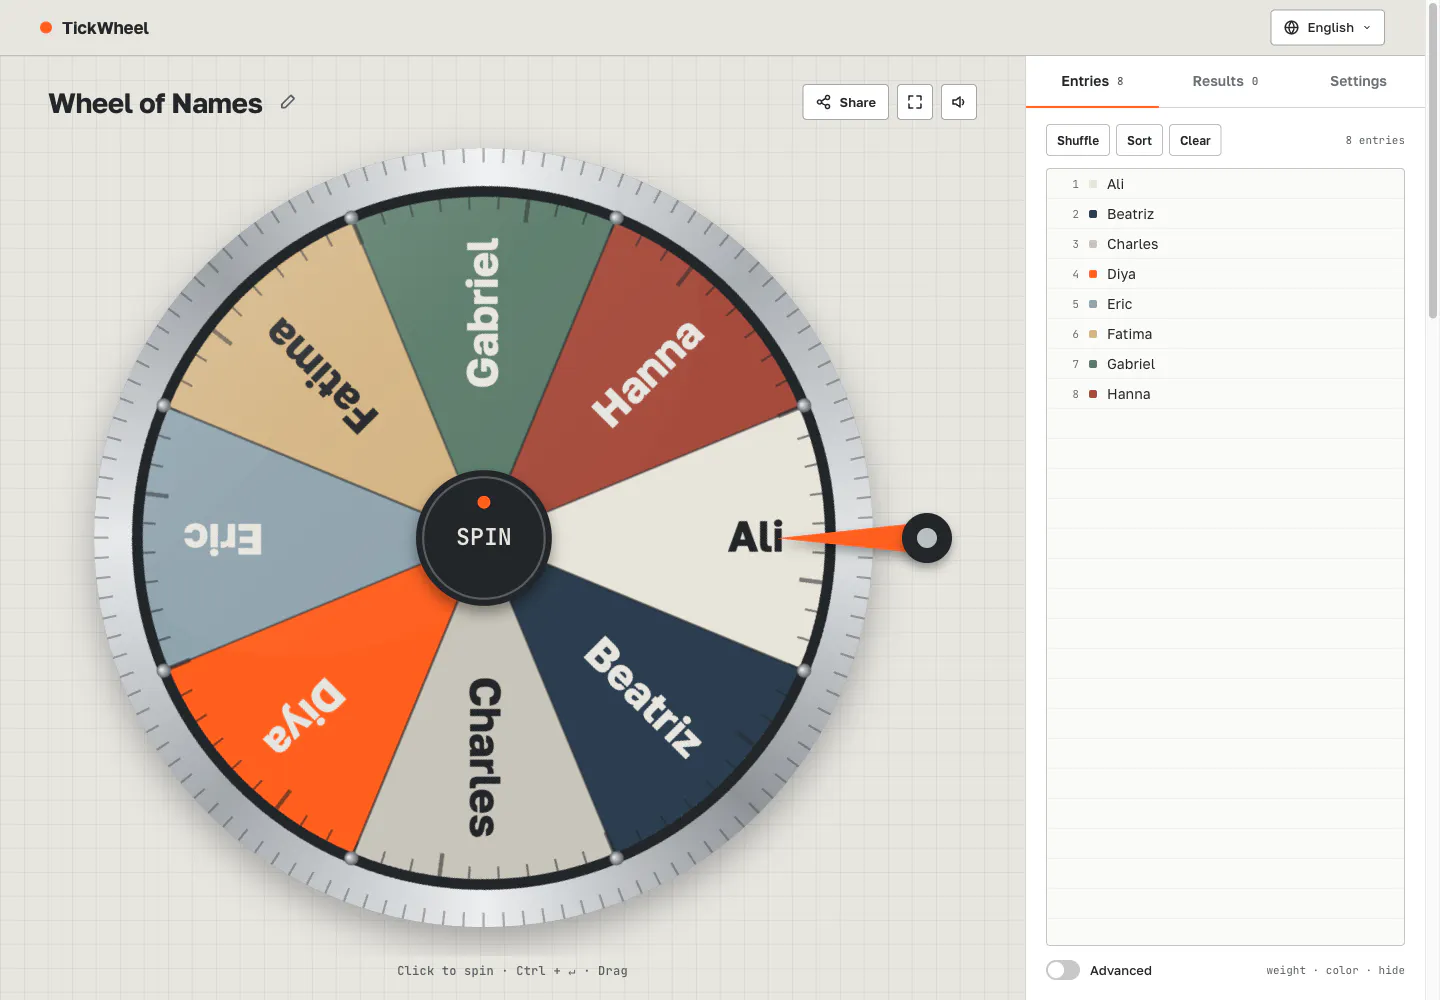Click Gabriel's green color swatch
1440x1000 pixels.
point(1093,364)
